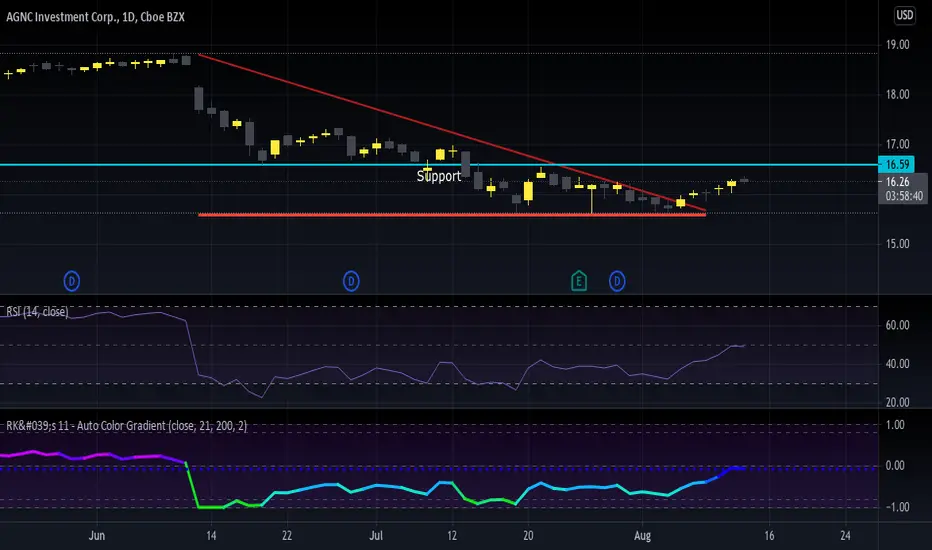
Task: Click the D dividend marker near August
Action: tap(617, 281)
